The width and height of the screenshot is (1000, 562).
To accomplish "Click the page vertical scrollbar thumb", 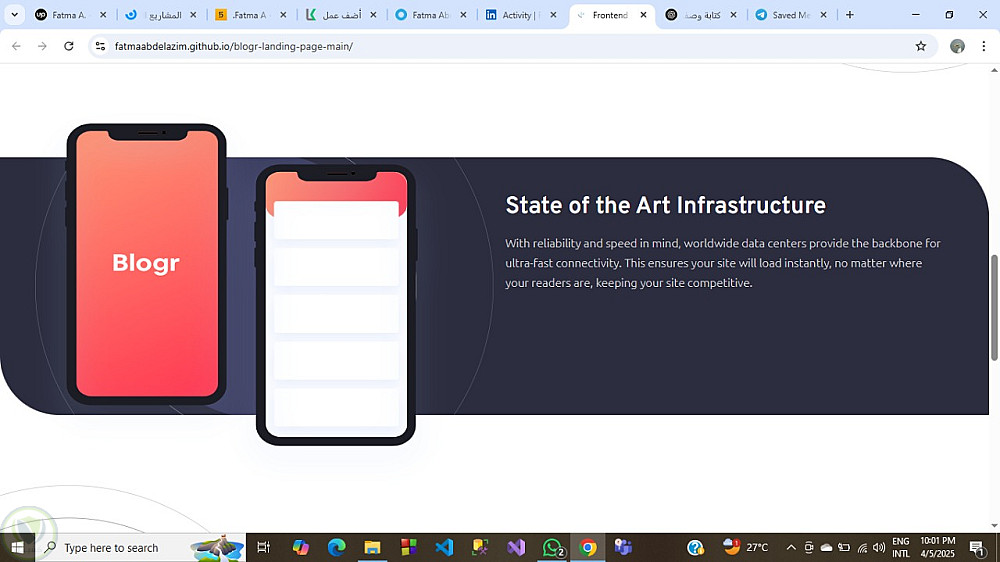I will (994, 308).
